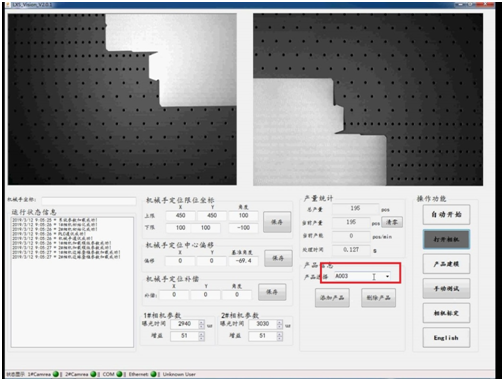This screenshot has width=504, height=381.
Task: Click the 2#Camera green status light
Action: point(93,374)
